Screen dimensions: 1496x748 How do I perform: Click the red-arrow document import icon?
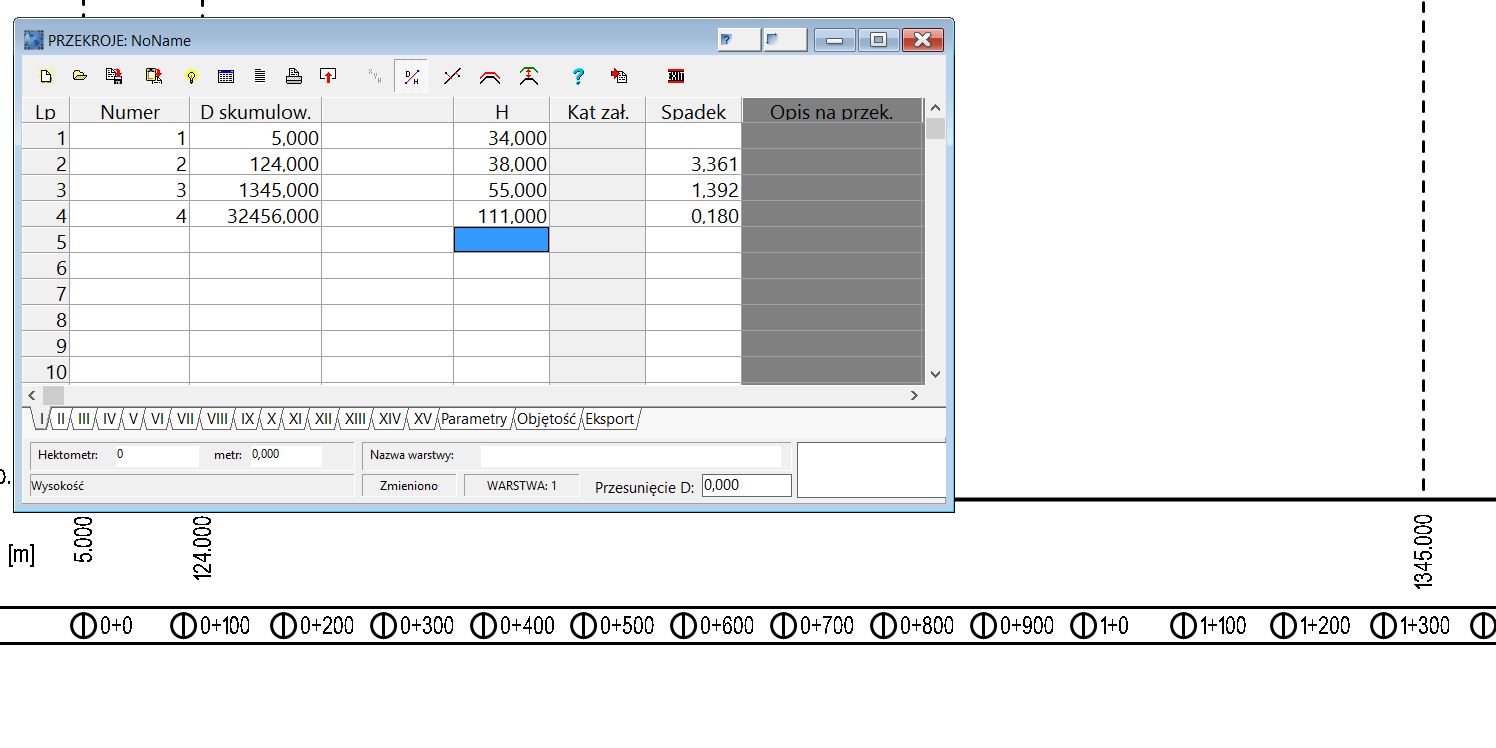click(619, 76)
